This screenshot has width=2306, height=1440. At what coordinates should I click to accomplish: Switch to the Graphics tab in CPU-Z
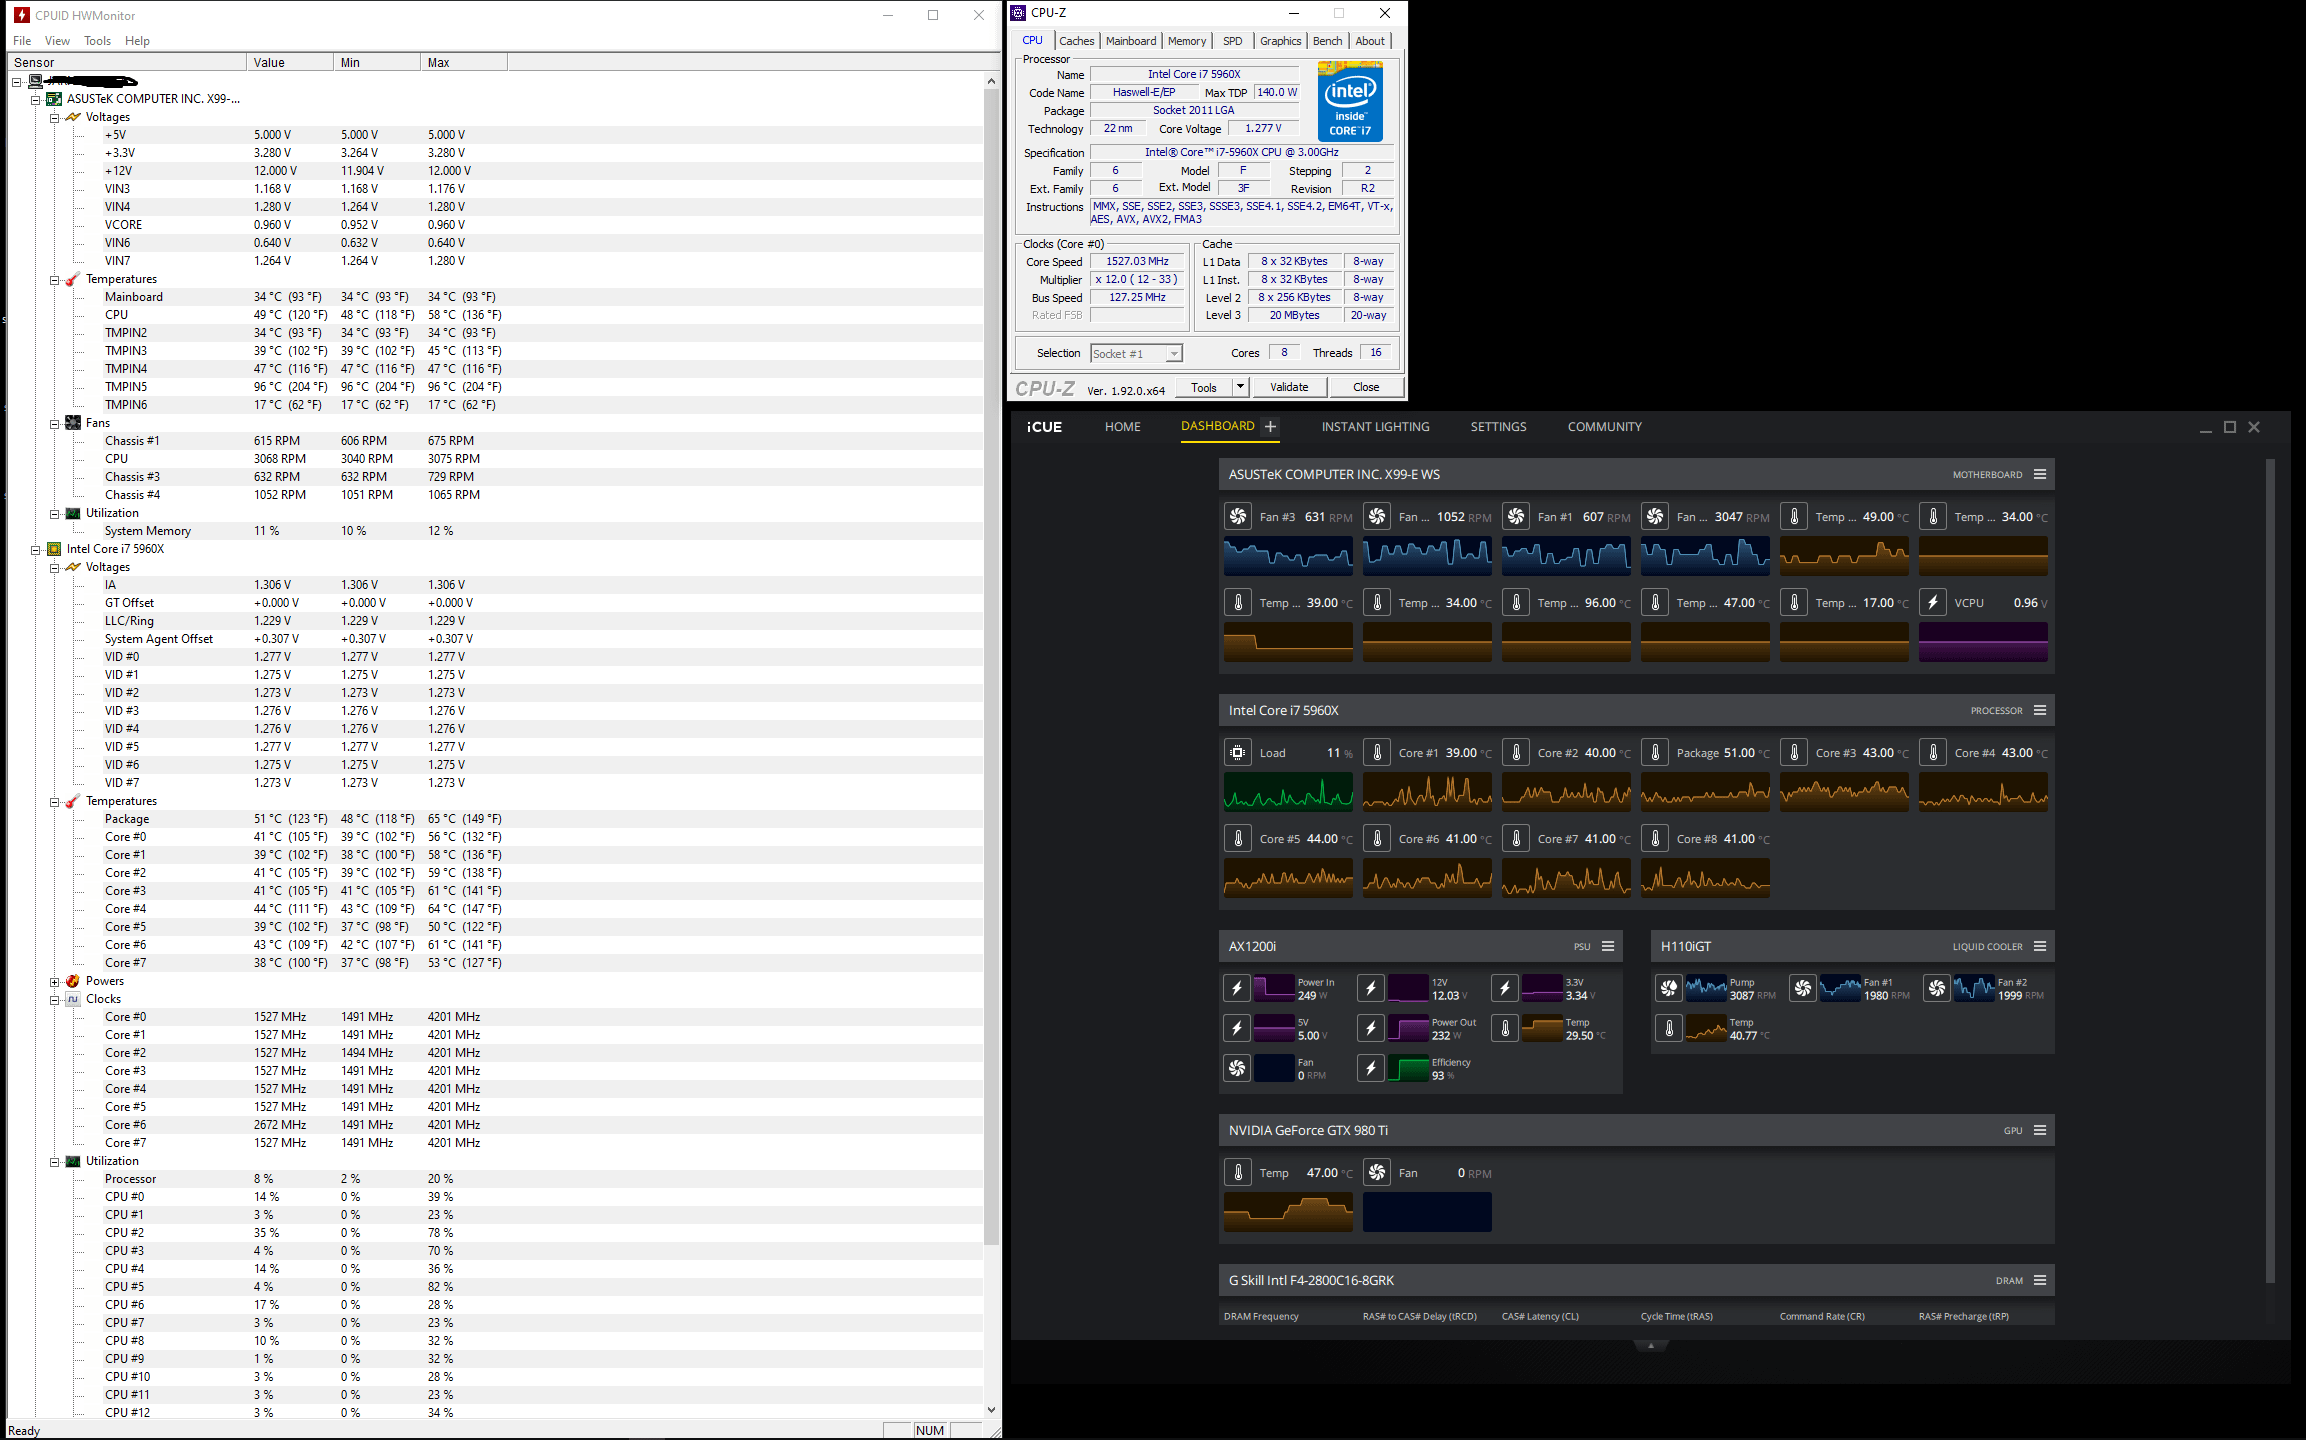[1281, 41]
